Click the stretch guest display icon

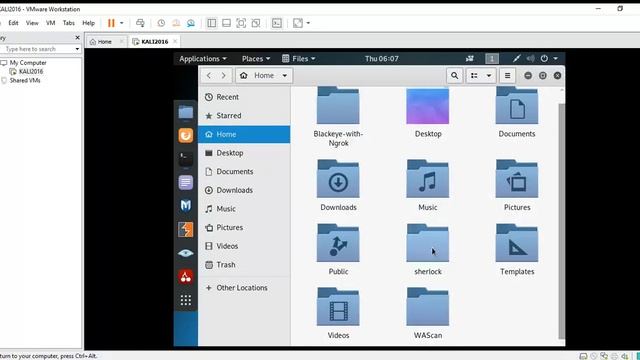pos(298,23)
